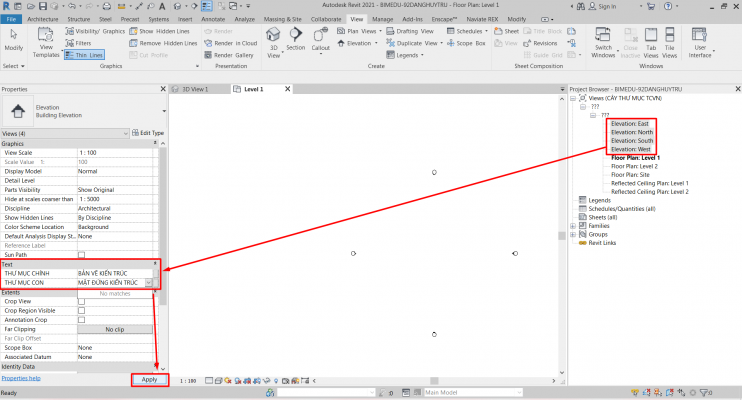Open the THƯ MỤC CON dropdown
742x400 pixels.
pos(149,283)
